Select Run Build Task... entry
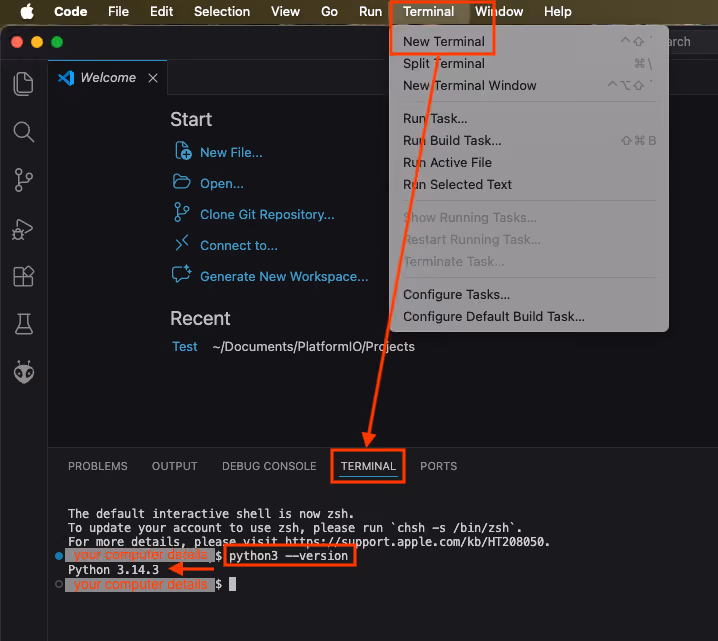The width and height of the screenshot is (718, 641). (x=528, y=141)
